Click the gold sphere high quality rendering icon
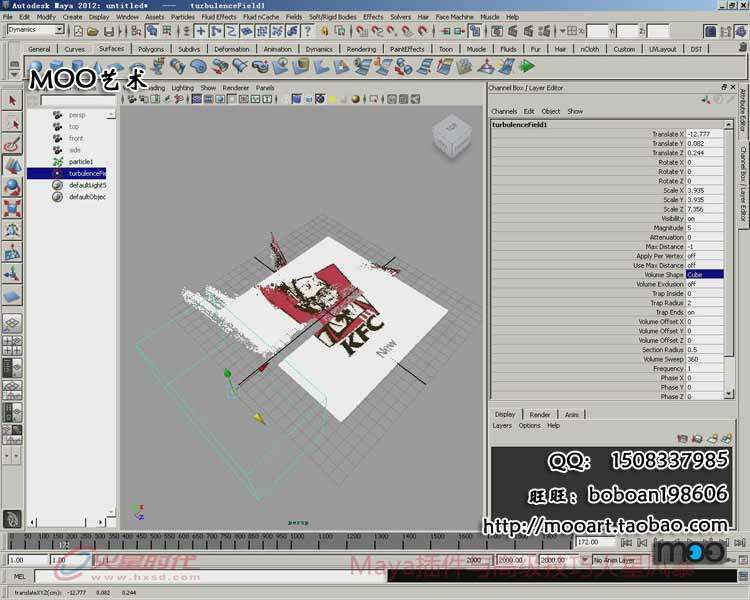Image resolution: width=750 pixels, height=600 pixels. (x=355, y=99)
